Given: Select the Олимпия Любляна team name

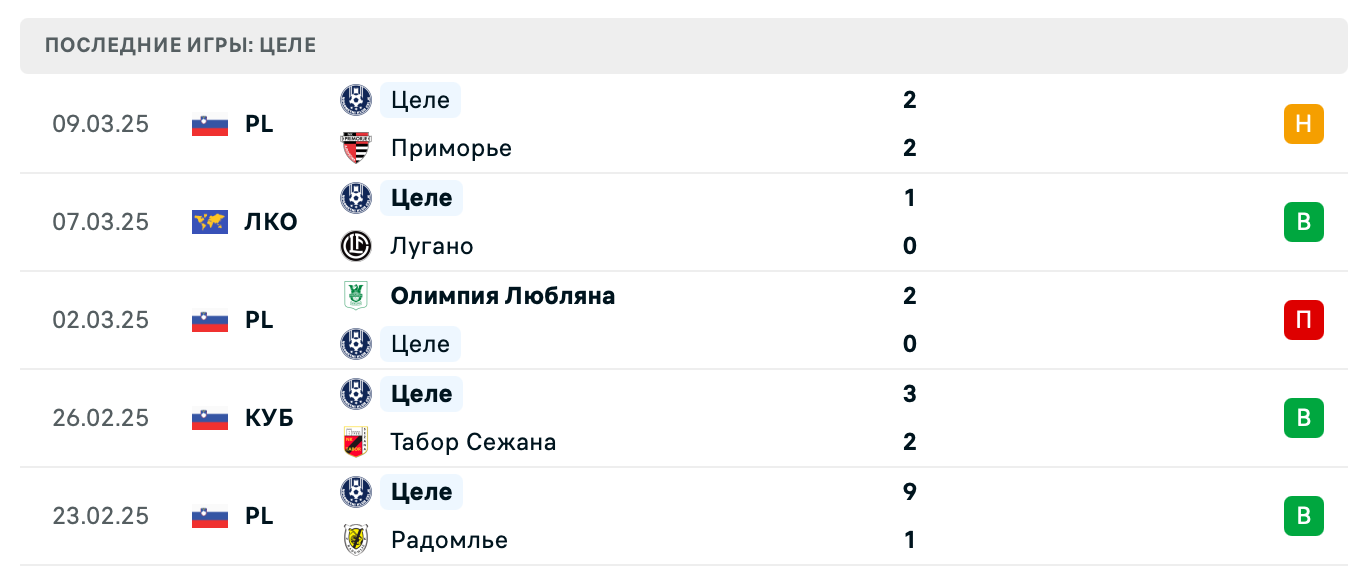Looking at the screenshot, I should click(503, 296).
